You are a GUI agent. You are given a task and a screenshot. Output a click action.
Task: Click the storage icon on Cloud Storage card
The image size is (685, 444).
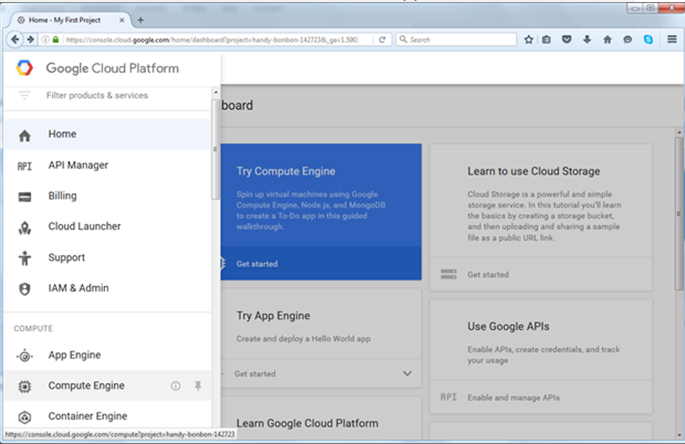pos(449,274)
